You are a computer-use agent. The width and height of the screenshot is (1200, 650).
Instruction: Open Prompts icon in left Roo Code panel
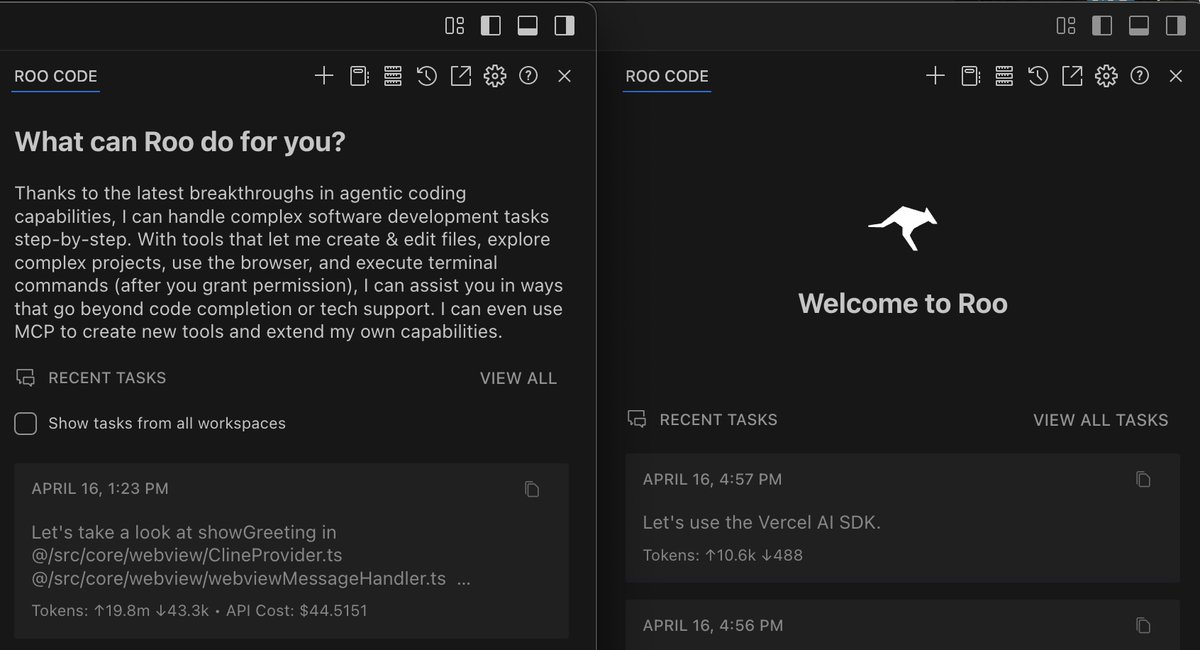click(x=358, y=76)
